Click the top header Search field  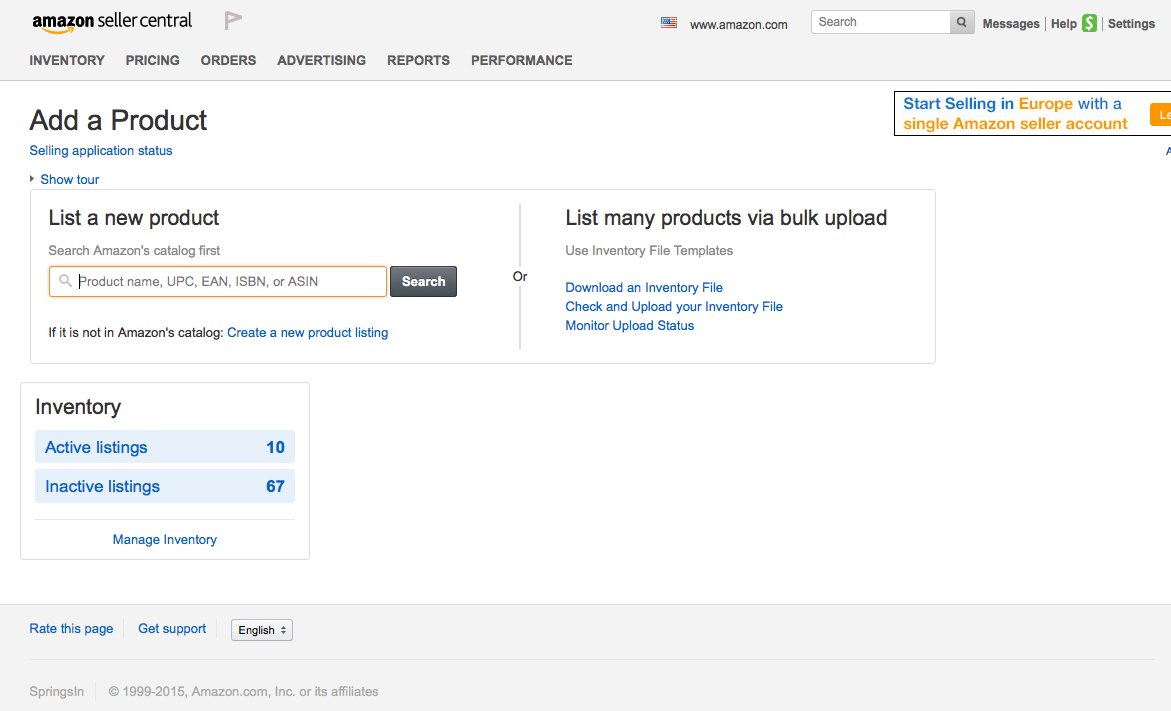click(x=880, y=22)
